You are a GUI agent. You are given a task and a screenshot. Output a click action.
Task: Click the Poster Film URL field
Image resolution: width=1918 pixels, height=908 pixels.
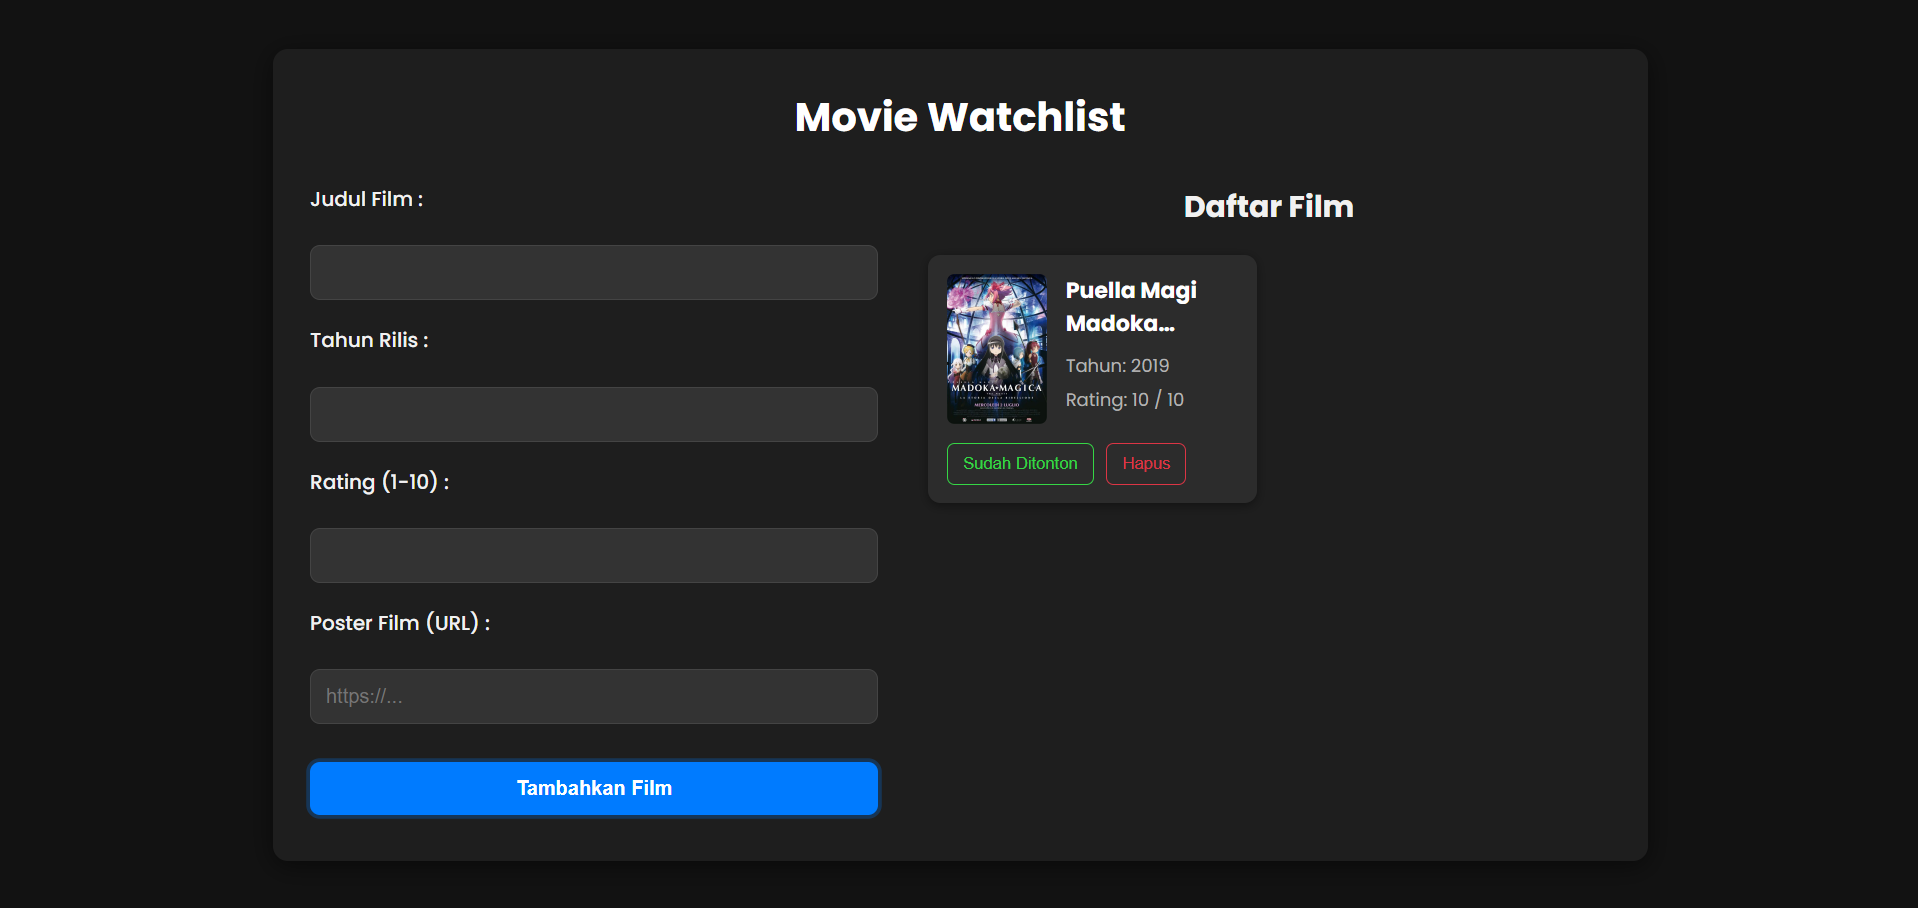(x=592, y=696)
